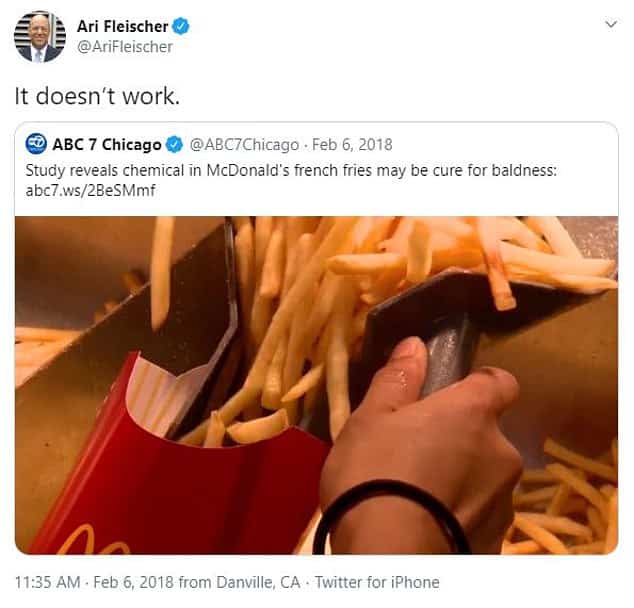Click the Twitter for iPhone source
This screenshot has height=608, width=634.
(377, 583)
